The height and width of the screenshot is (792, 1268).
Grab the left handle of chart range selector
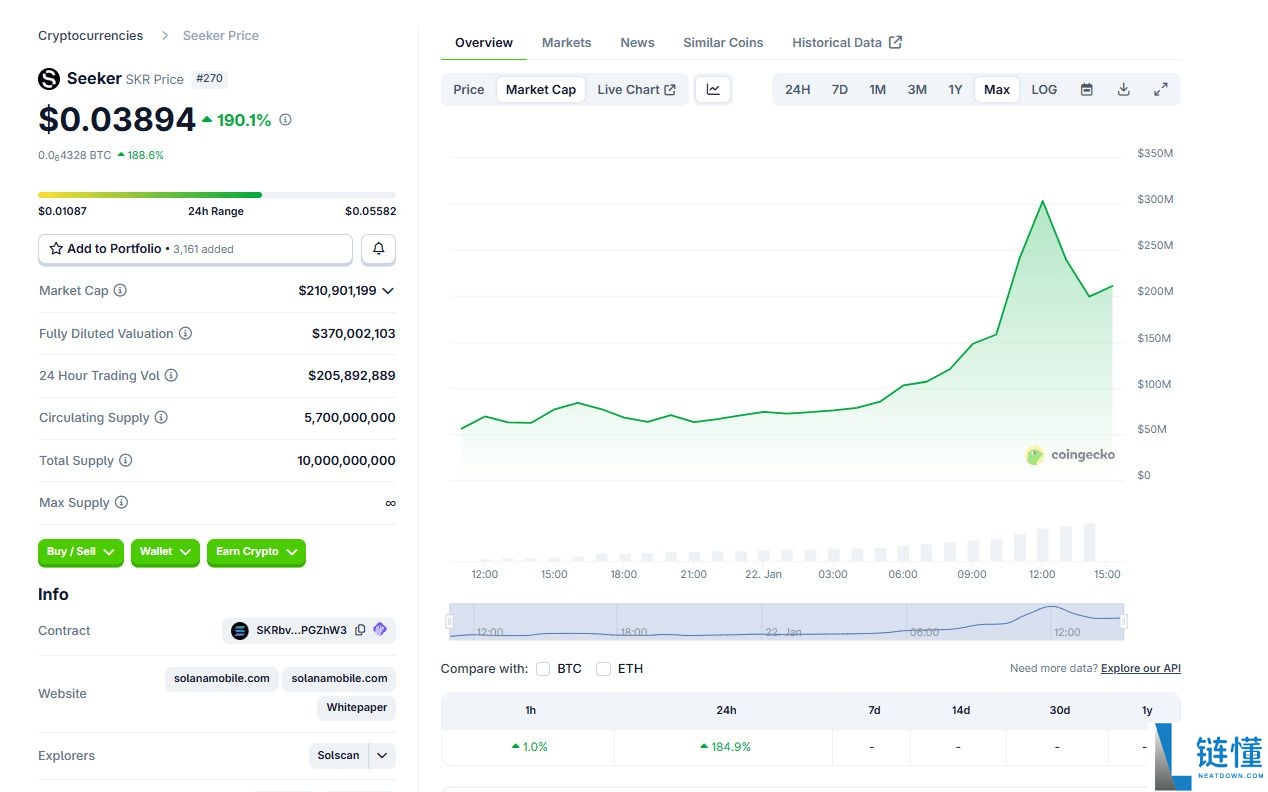coord(450,622)
